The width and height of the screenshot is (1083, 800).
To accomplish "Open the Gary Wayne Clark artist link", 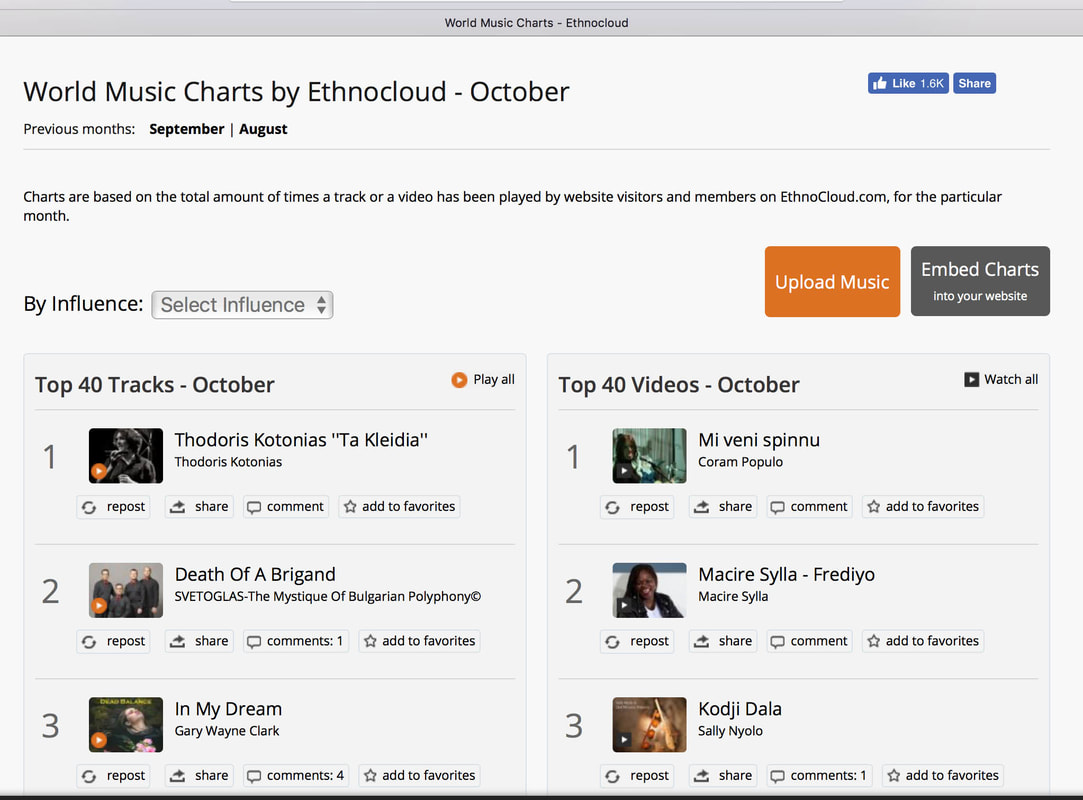I will click(227, 731).
